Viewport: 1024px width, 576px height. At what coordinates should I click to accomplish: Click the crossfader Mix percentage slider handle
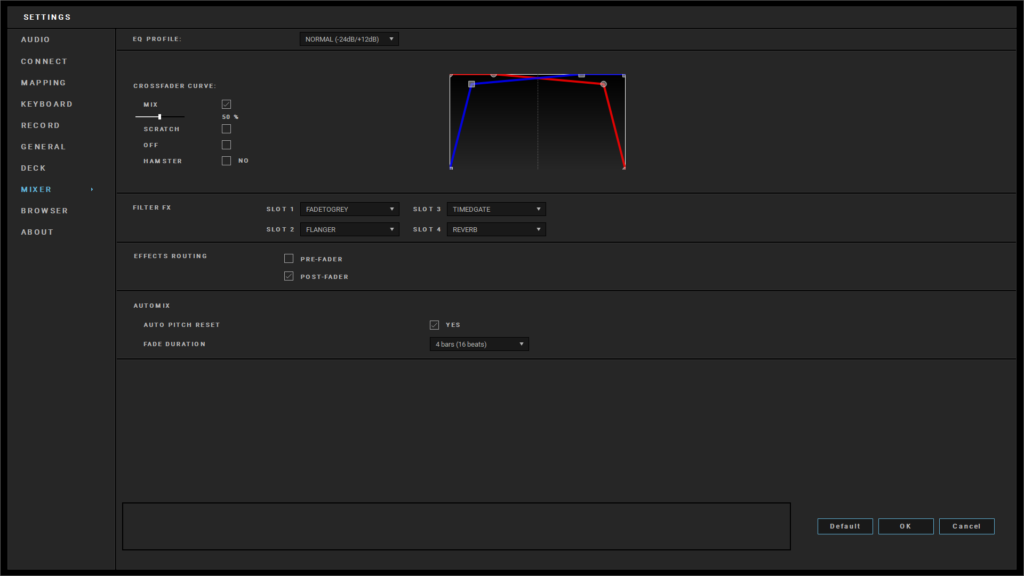(160, 117)
